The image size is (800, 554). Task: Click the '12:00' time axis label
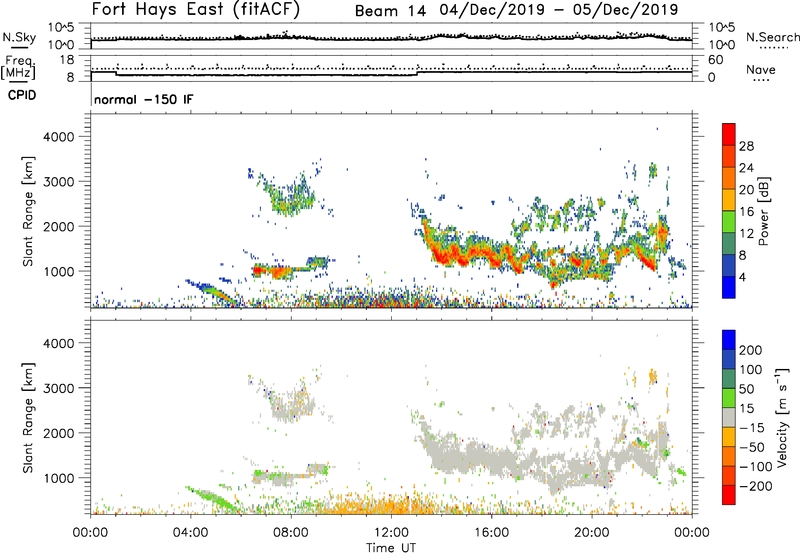(x=391, y=533)
